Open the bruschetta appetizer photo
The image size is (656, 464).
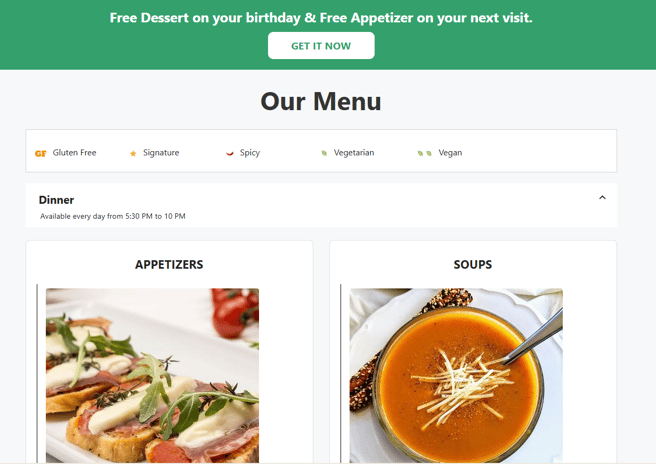coord(152,375)
